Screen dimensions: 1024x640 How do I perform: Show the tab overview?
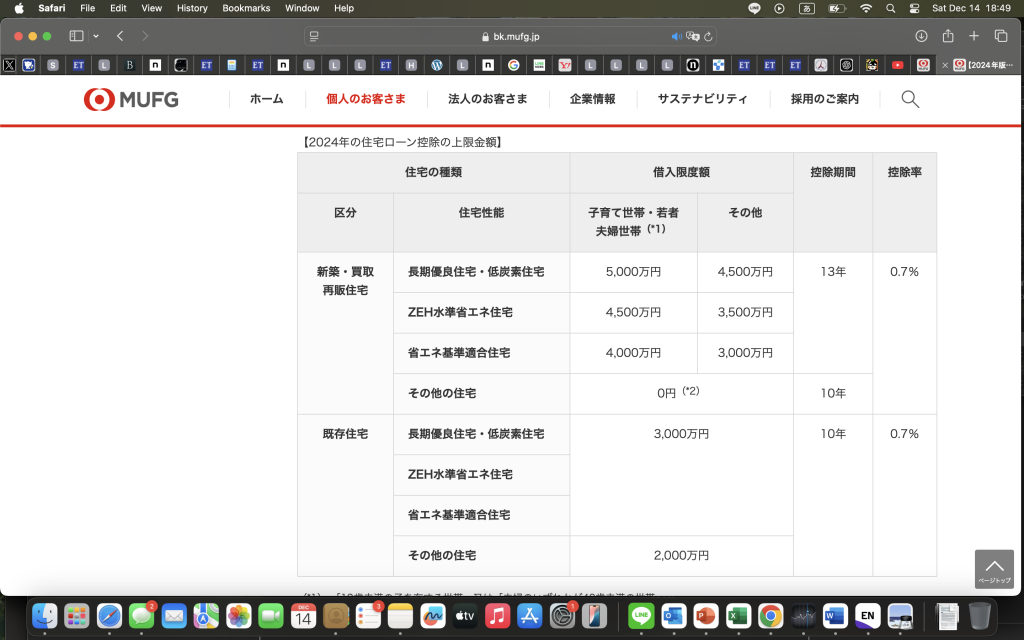[1000, 36]
